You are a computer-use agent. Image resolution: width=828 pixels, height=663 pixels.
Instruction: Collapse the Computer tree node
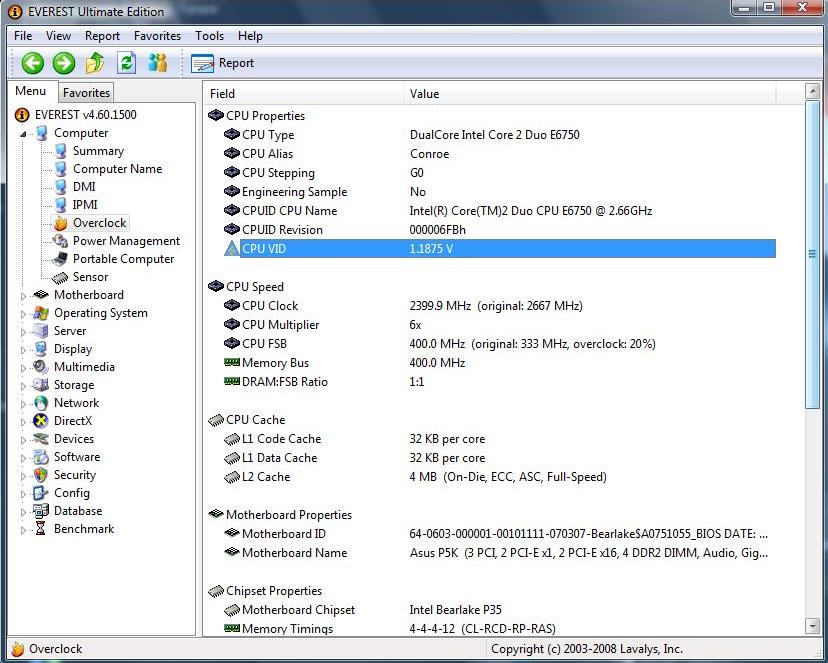23,134
